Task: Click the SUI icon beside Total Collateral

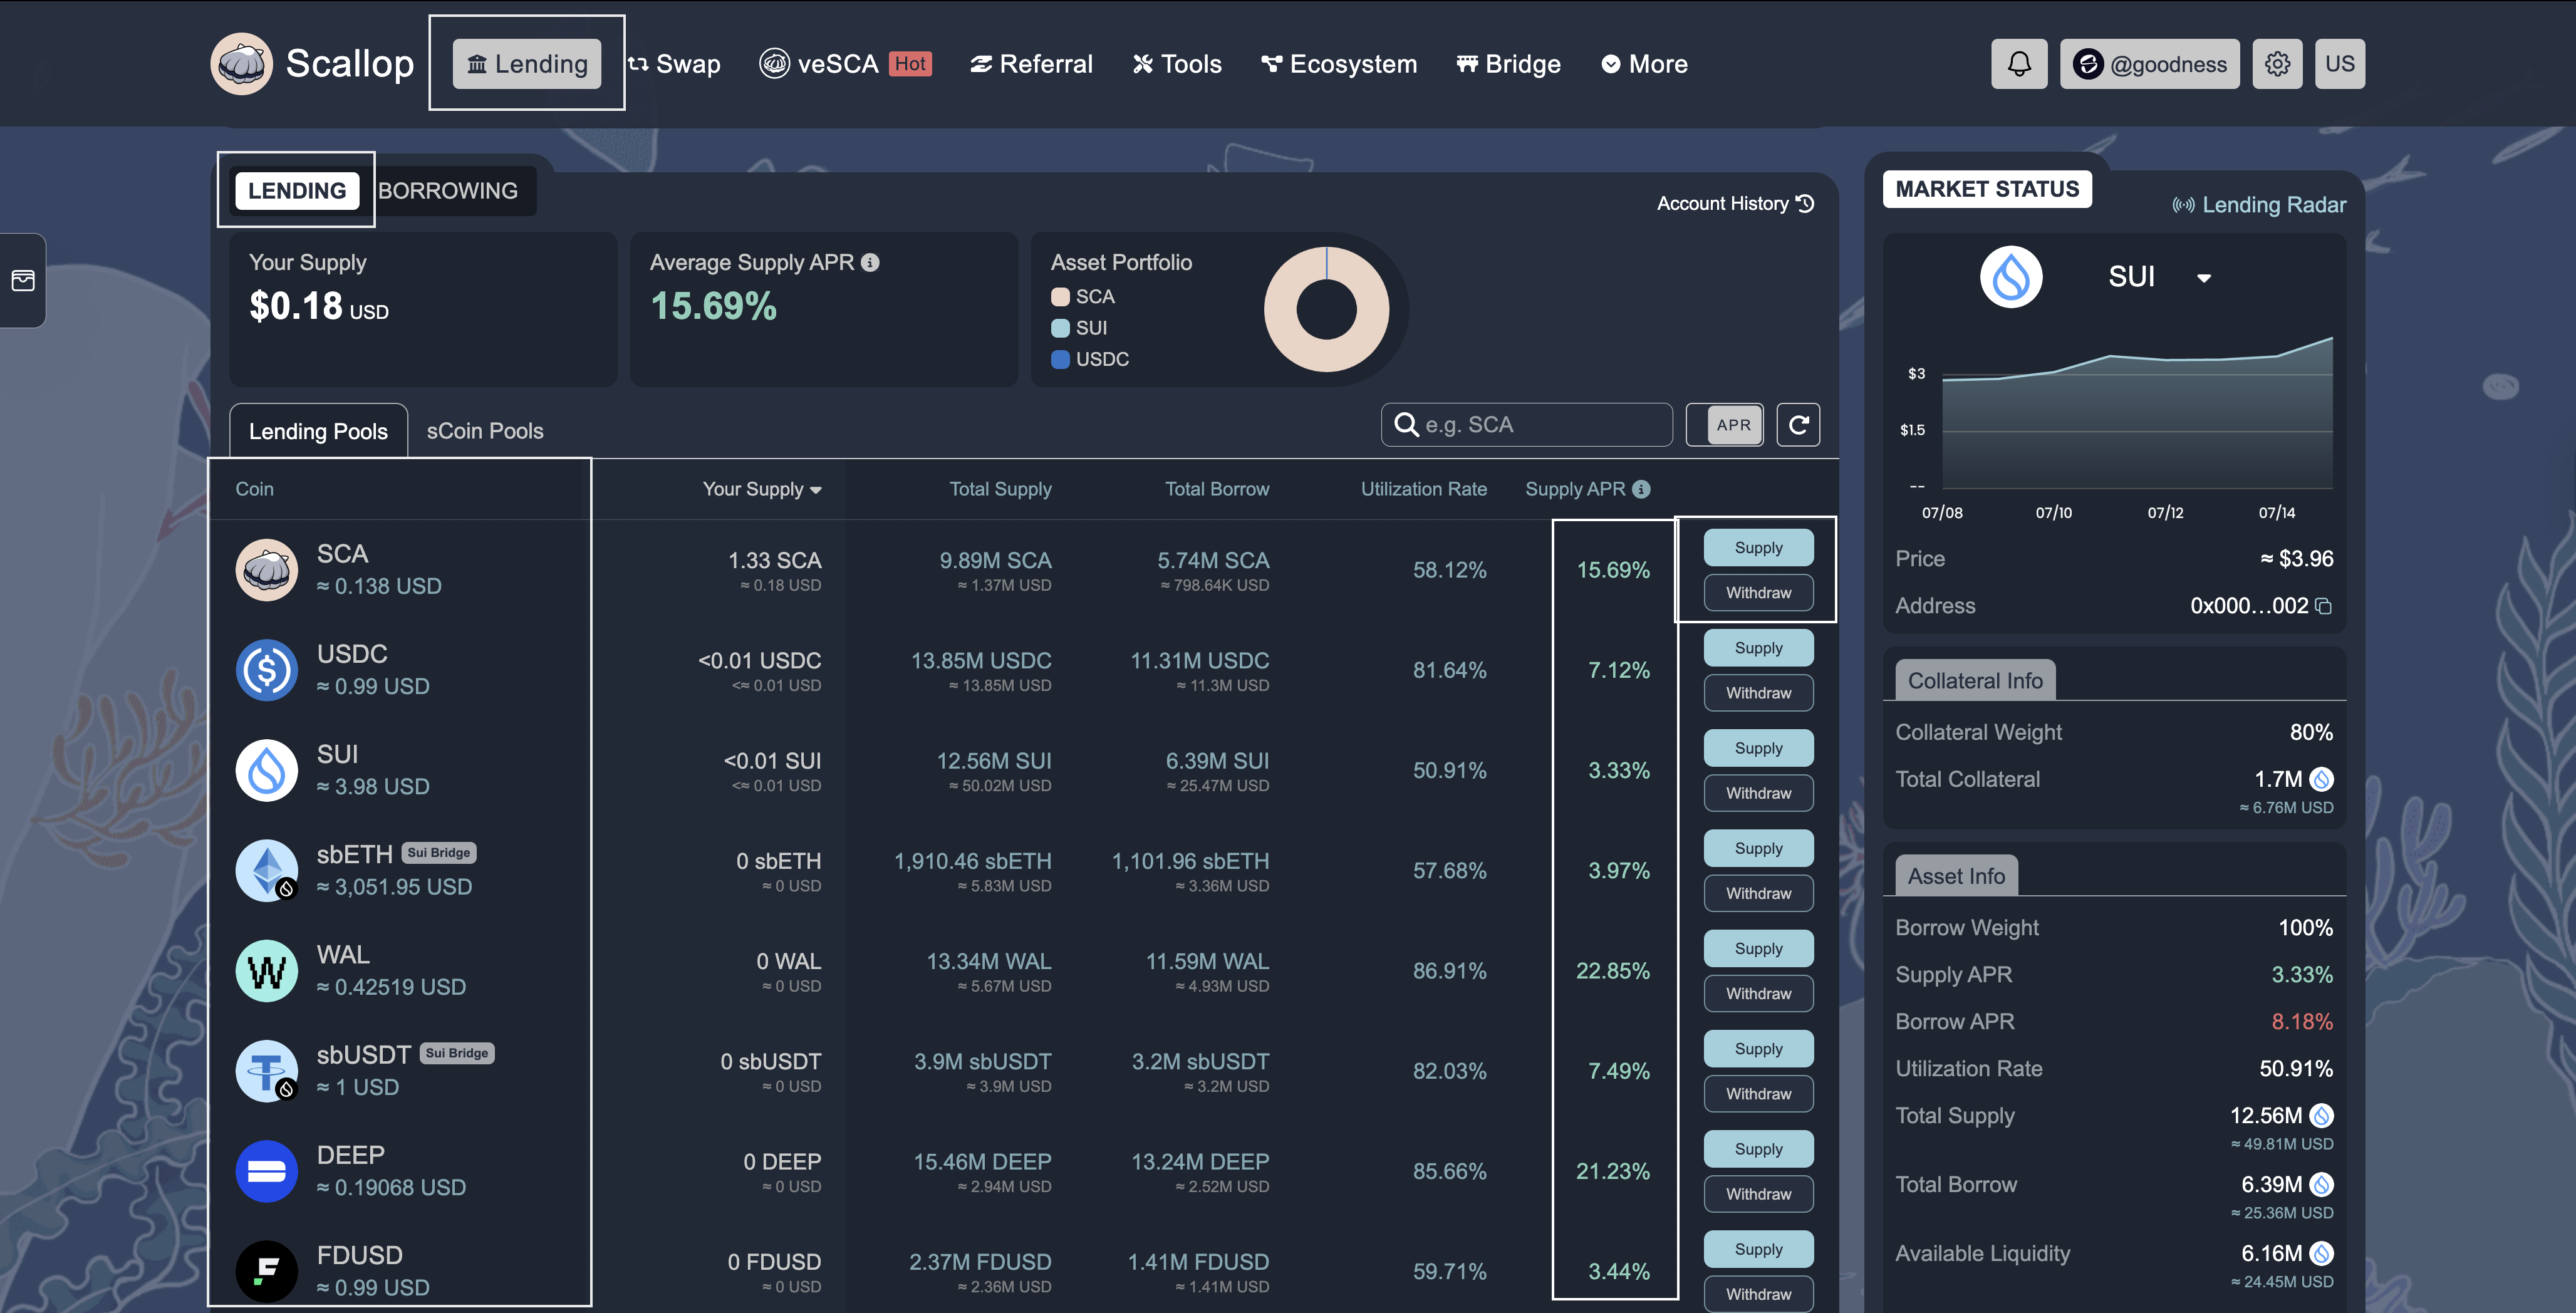Action: pyautogui.click(x=2322, y=779)
